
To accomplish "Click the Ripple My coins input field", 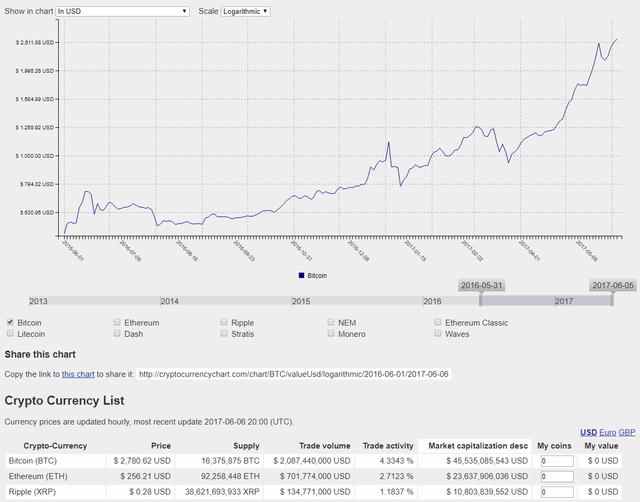I will point(557,492).
